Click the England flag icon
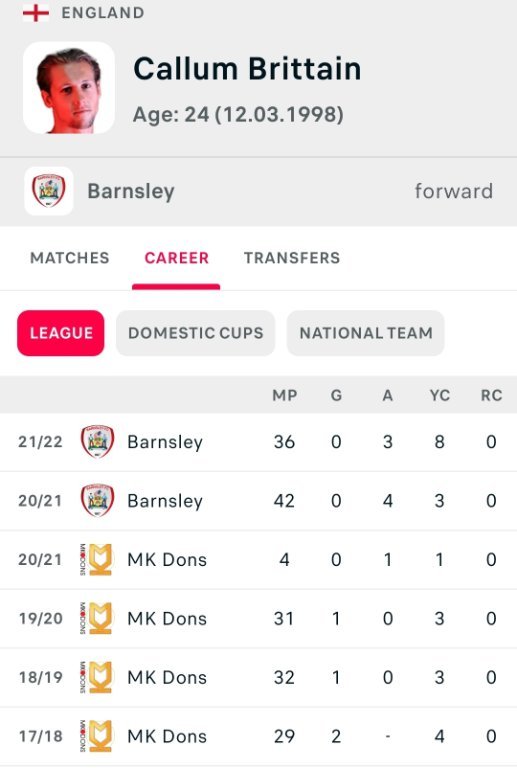This screenshot has height=768, width=517. pos(36,12)
